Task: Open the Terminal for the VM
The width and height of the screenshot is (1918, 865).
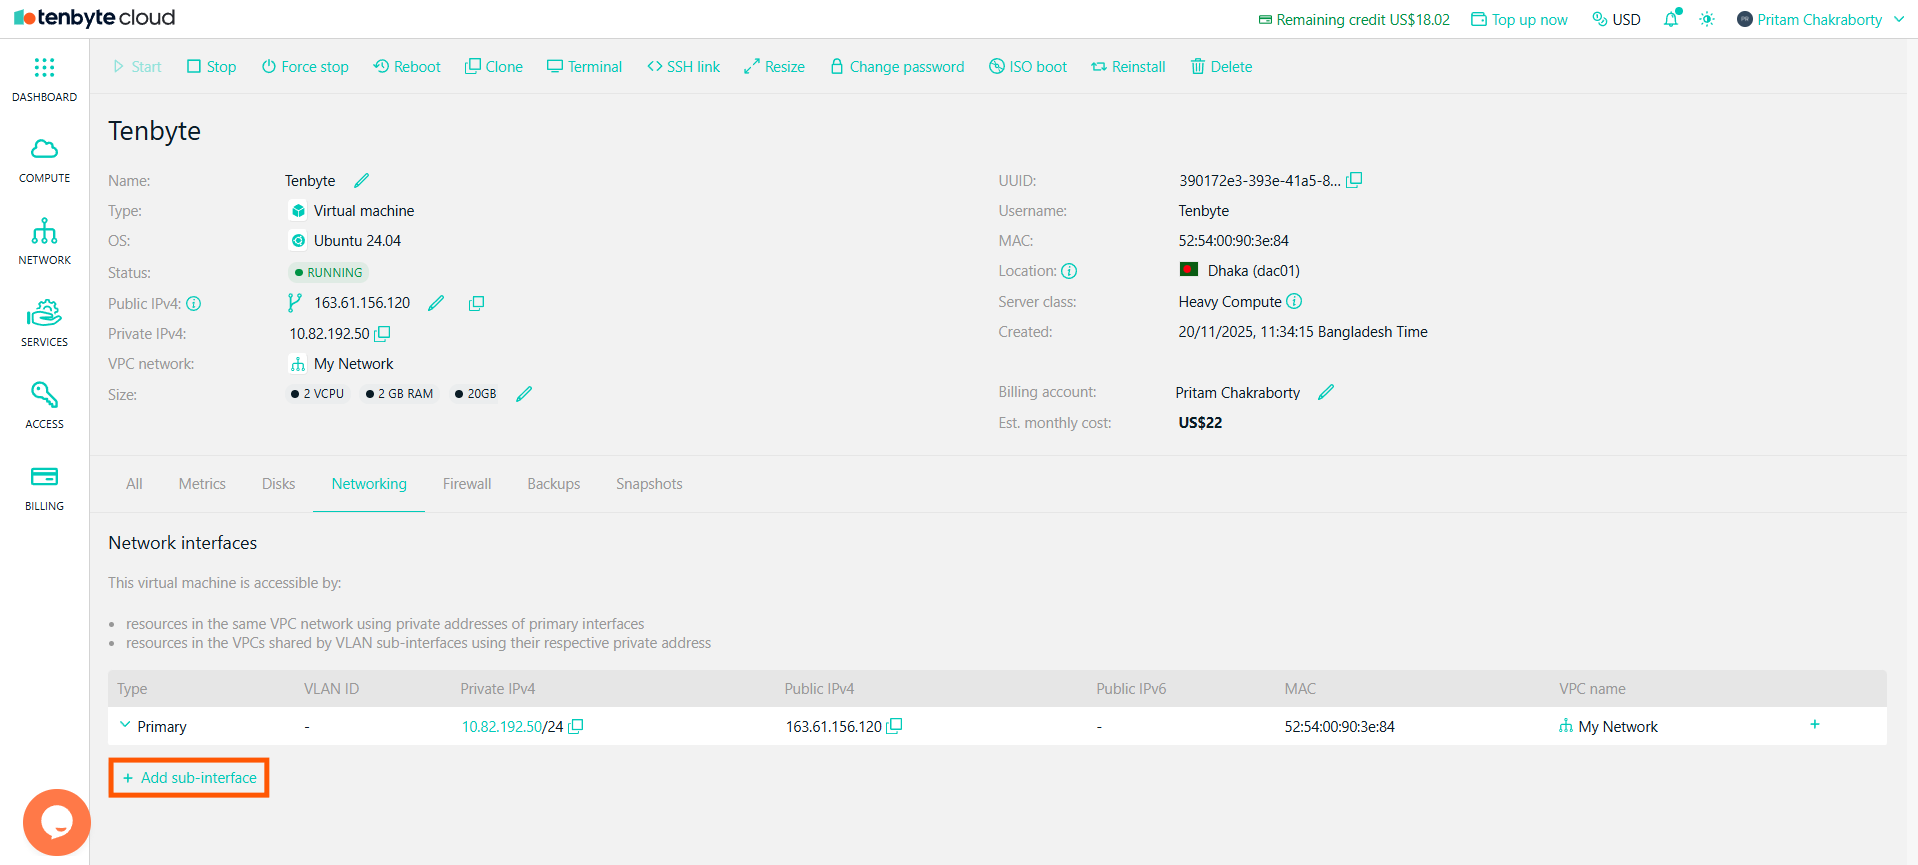Action: point(584,66)
